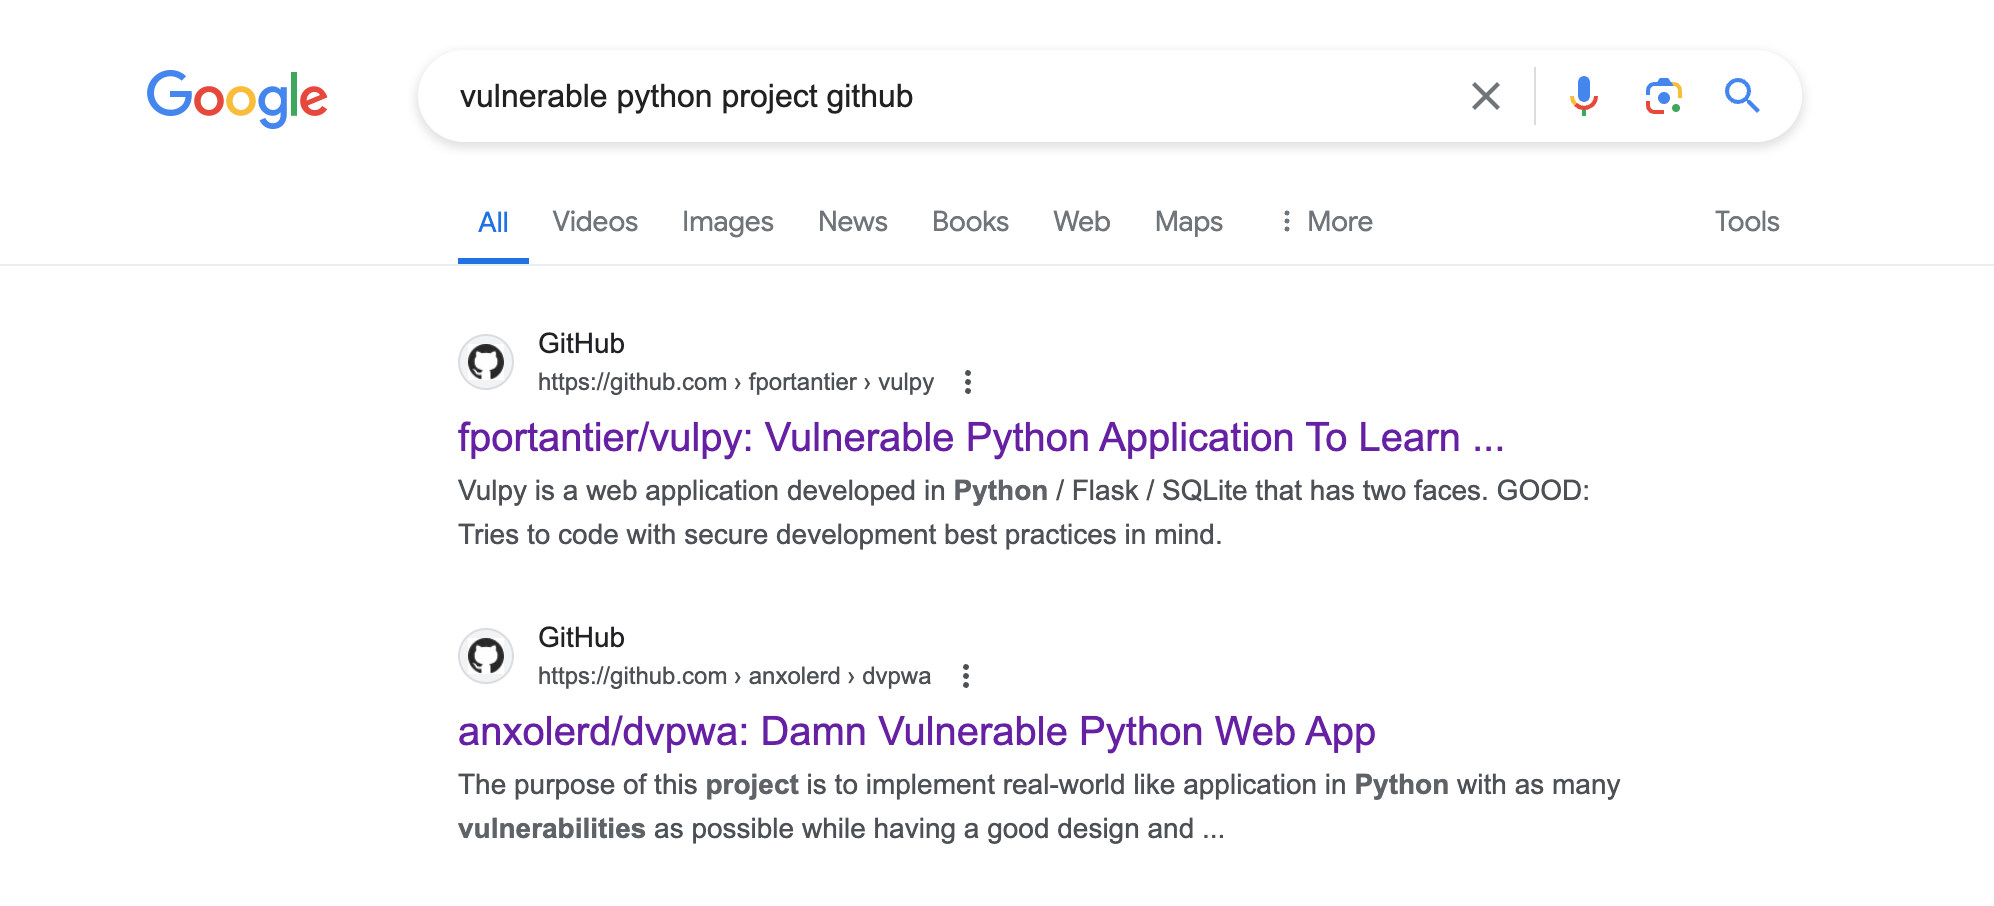Click GitHub site name above vulpy URL

(x=581, y=343)
